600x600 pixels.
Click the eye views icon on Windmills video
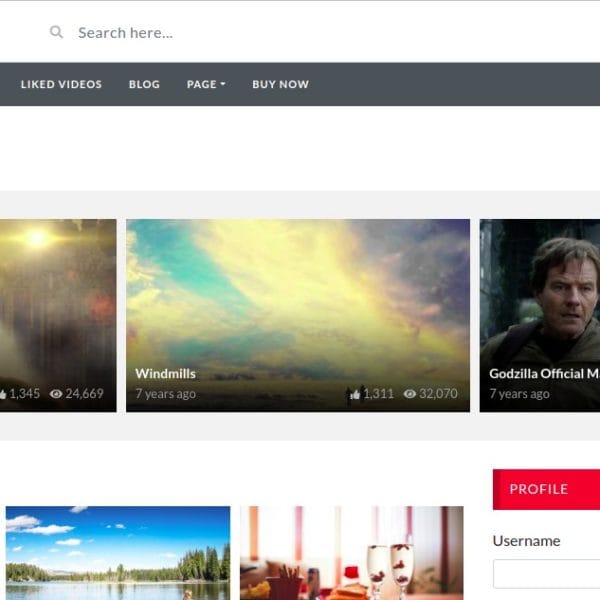410,394
